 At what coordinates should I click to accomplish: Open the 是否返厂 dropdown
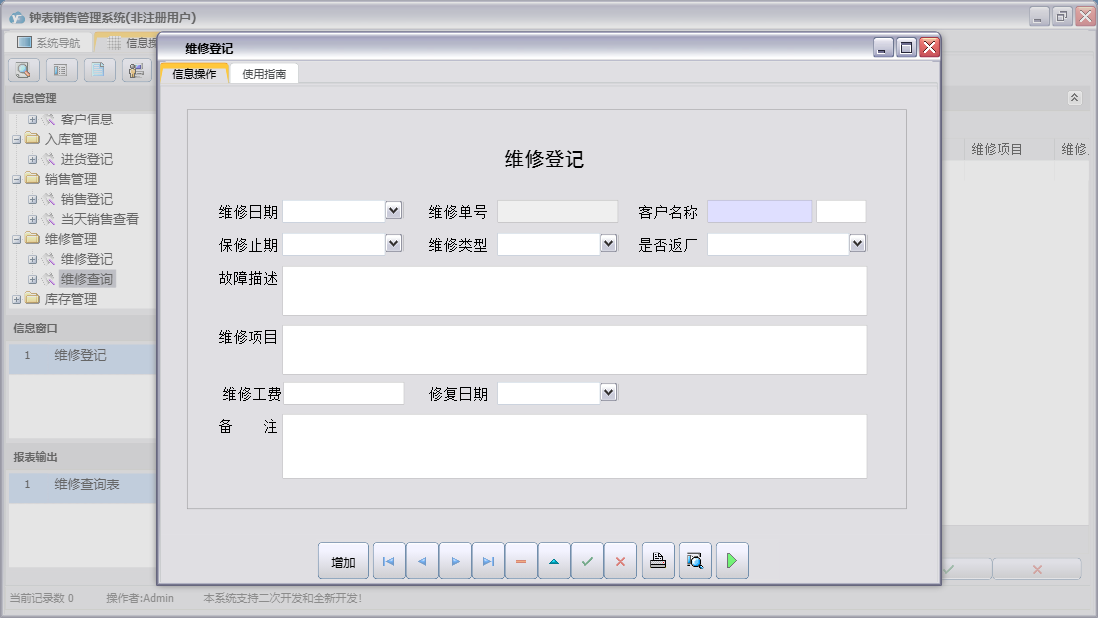point(857,243)
